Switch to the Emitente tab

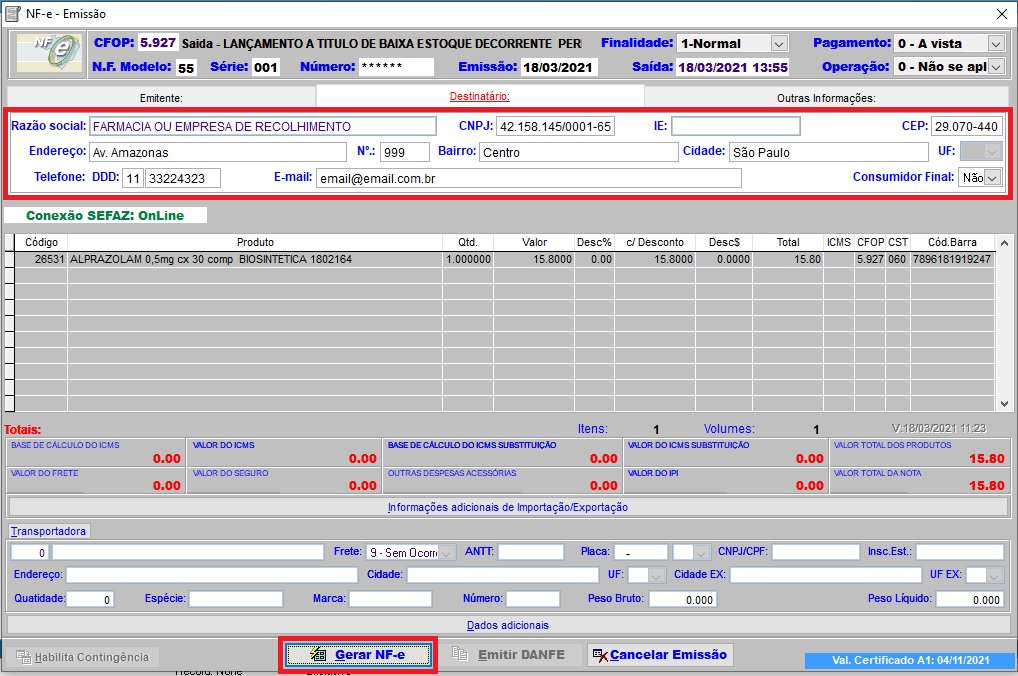coord(161,98)
